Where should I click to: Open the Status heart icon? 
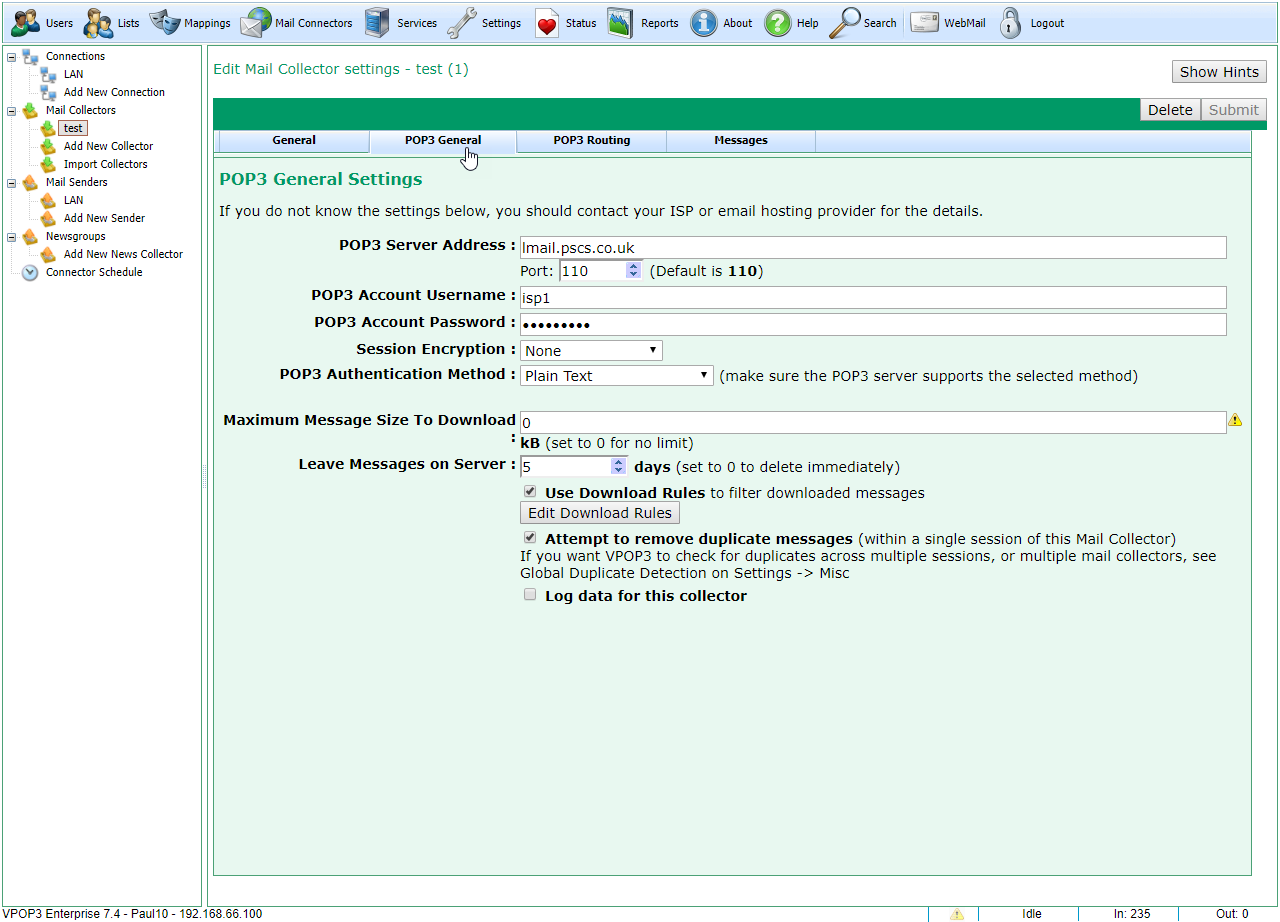(x=546, y=23)
